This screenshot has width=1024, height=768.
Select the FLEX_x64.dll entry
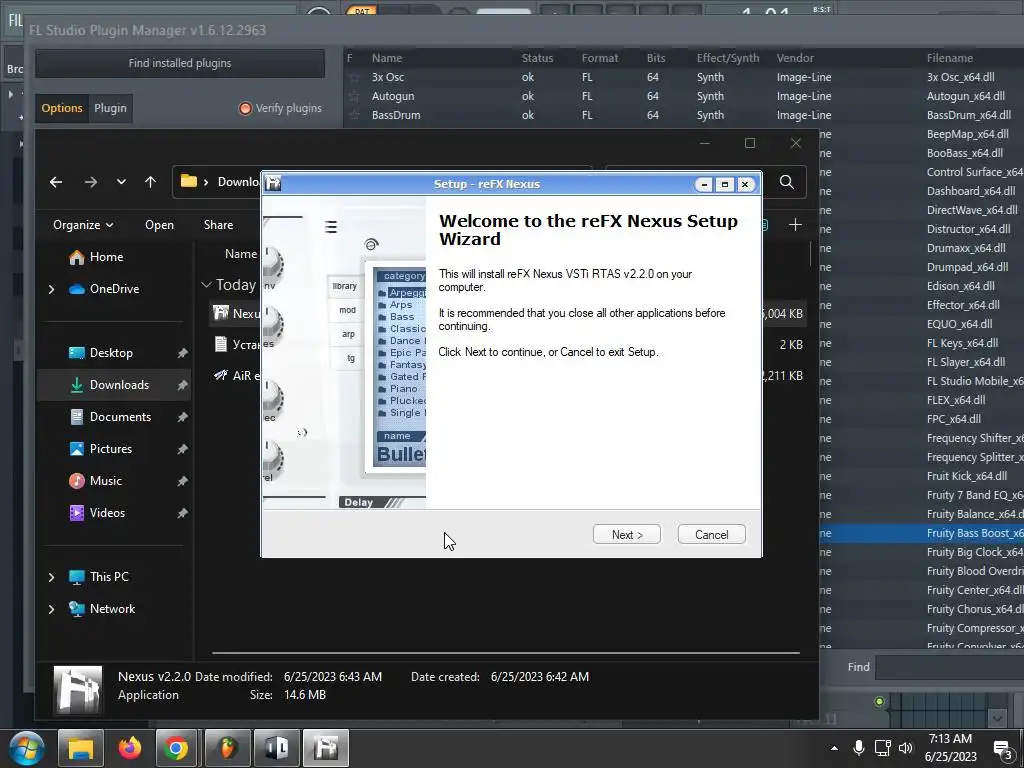tap(956, 400)
